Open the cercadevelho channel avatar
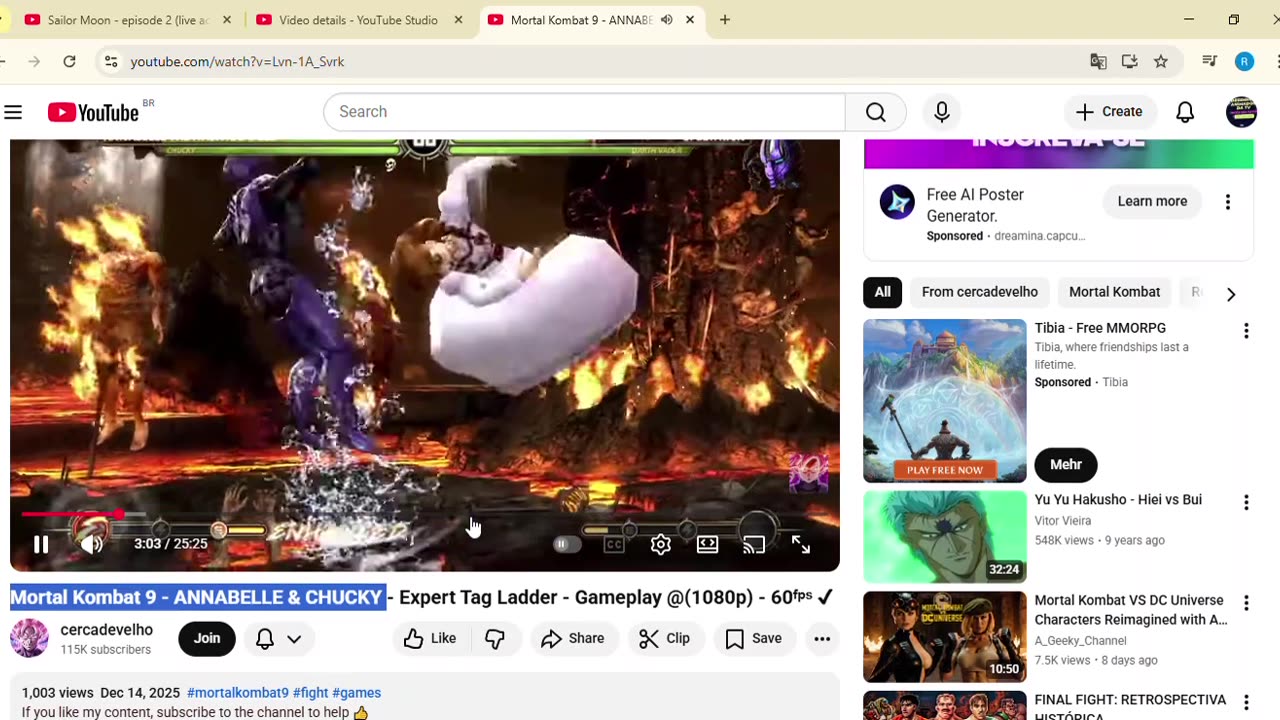The width and height of the screenshot is (1280, 720). coord(29,638)
